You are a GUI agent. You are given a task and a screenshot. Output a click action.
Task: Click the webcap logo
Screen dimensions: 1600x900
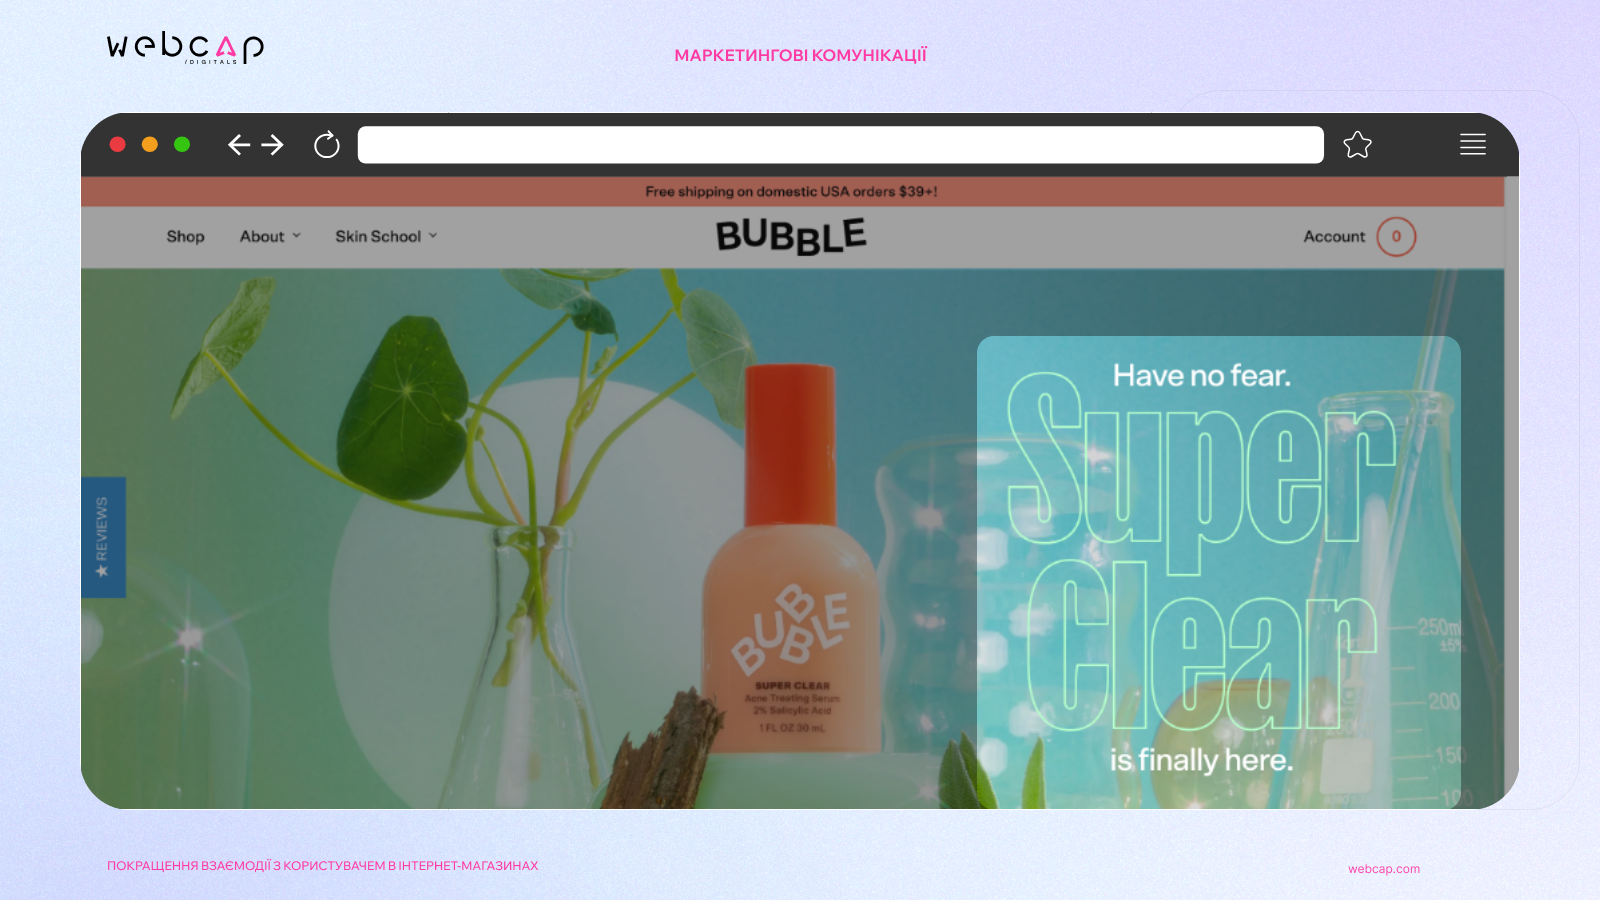(185, 47)
